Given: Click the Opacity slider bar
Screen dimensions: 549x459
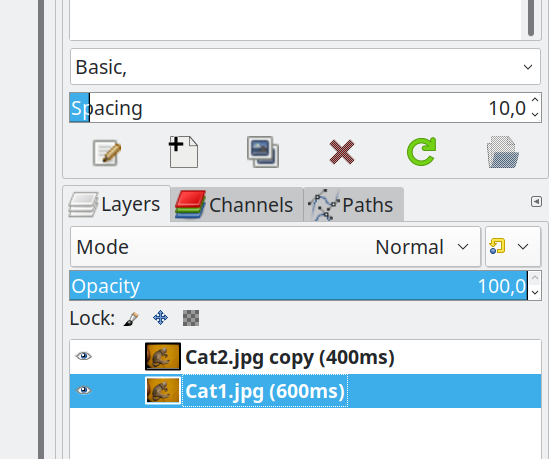Looking at the screenshot, I should [x=298, y=285].
